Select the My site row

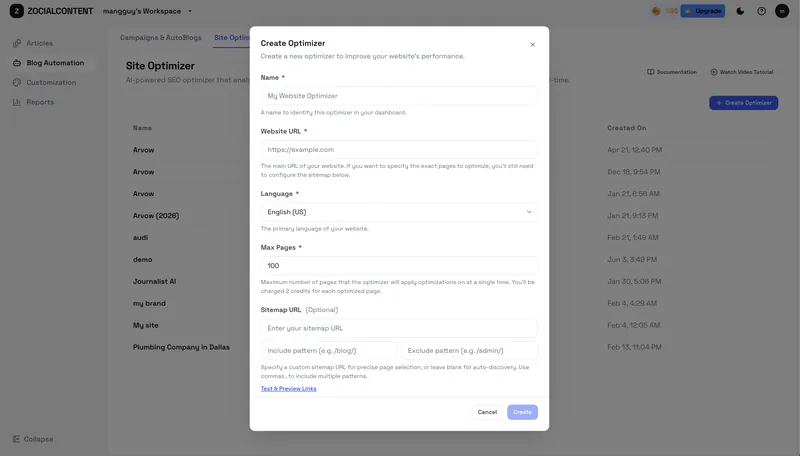(x=145, y=325)
